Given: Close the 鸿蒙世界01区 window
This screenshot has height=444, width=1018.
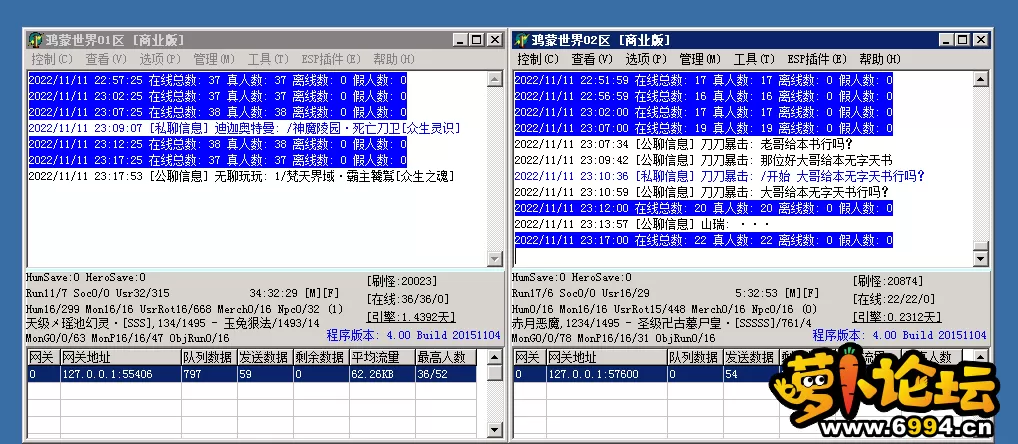Looking at the screenshot, I should click(495, 40).
